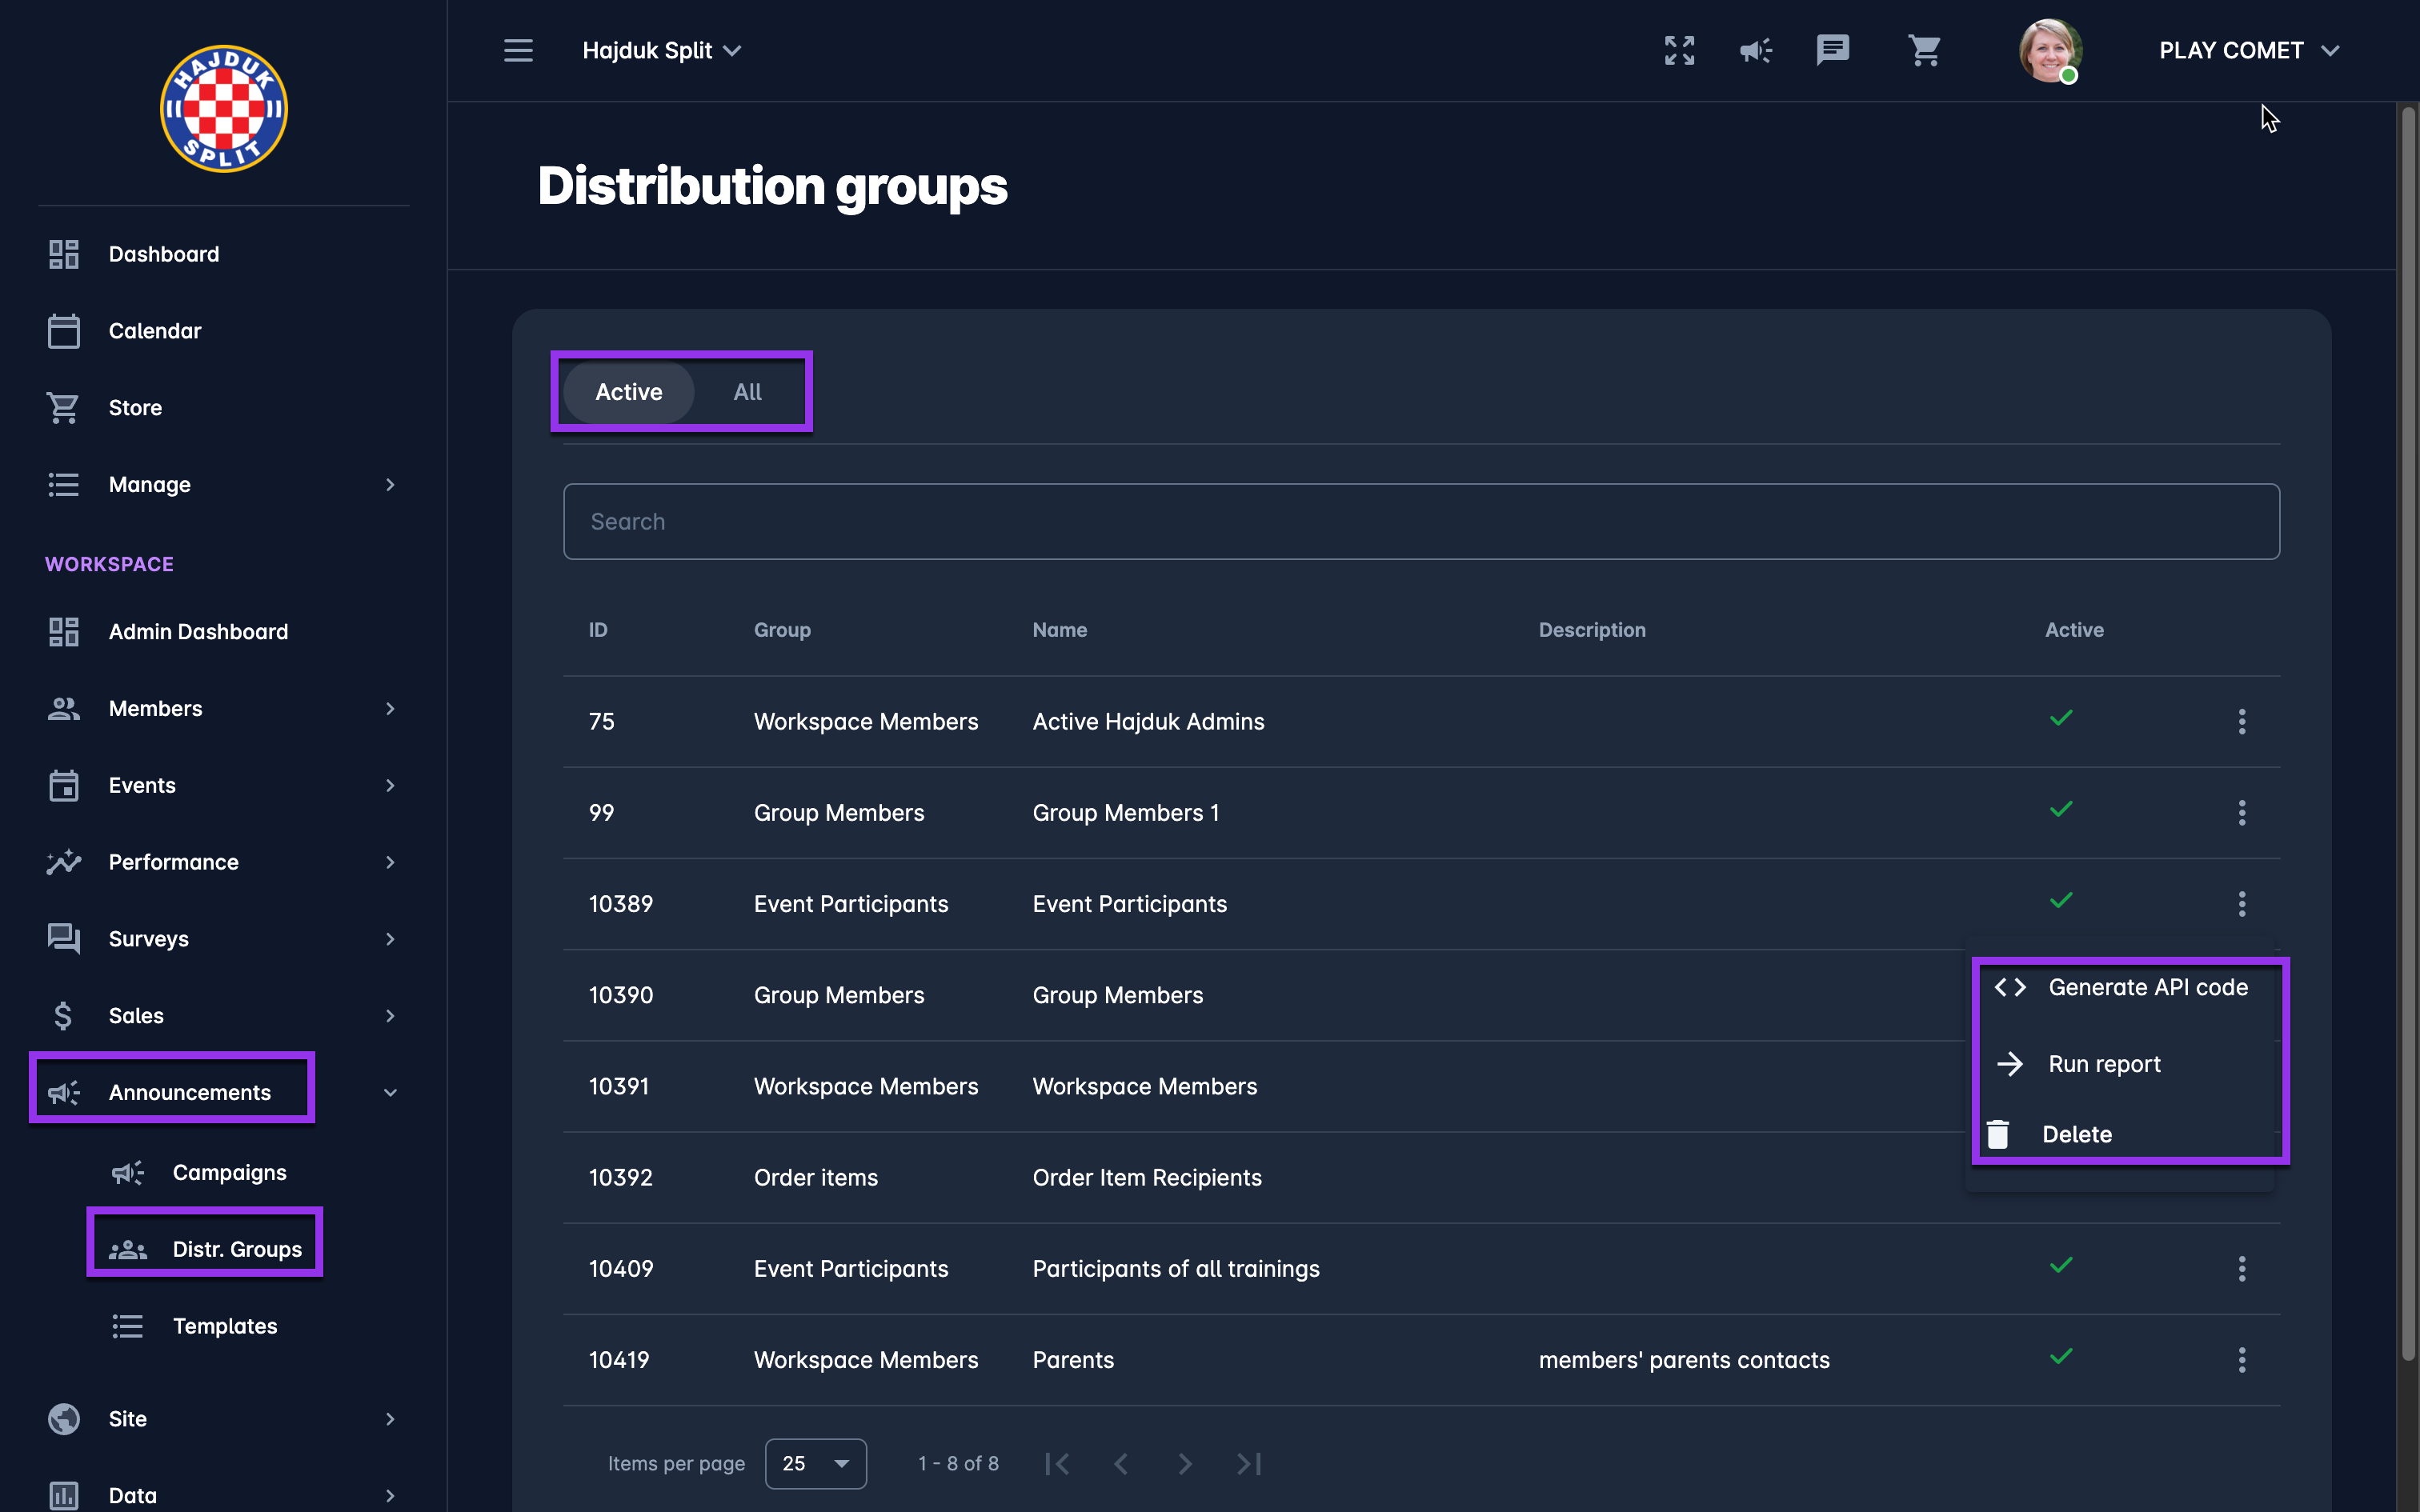
Task: Switch to the Active filter toggle
Action: pyautogui.click(x=628, y=392)
